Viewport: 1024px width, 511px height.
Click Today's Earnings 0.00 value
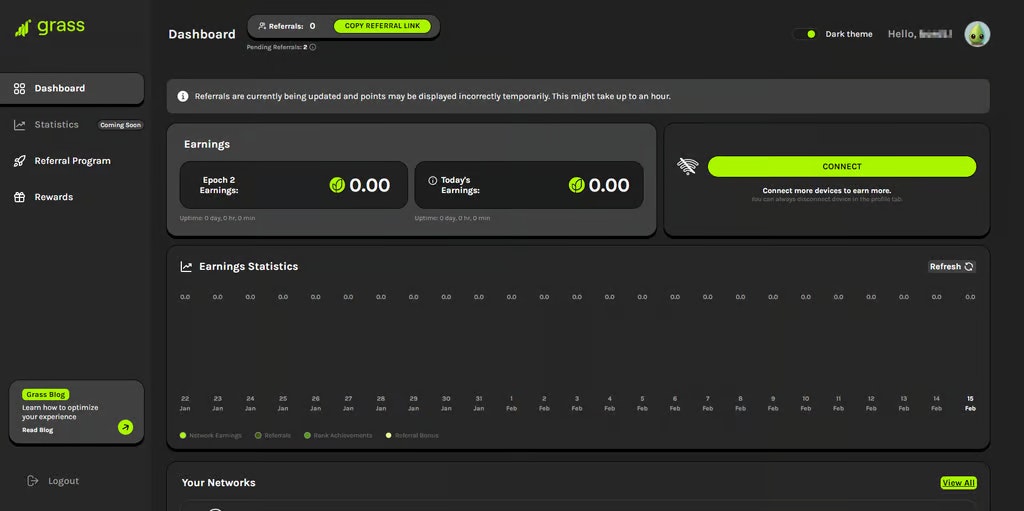pos(609,186)
